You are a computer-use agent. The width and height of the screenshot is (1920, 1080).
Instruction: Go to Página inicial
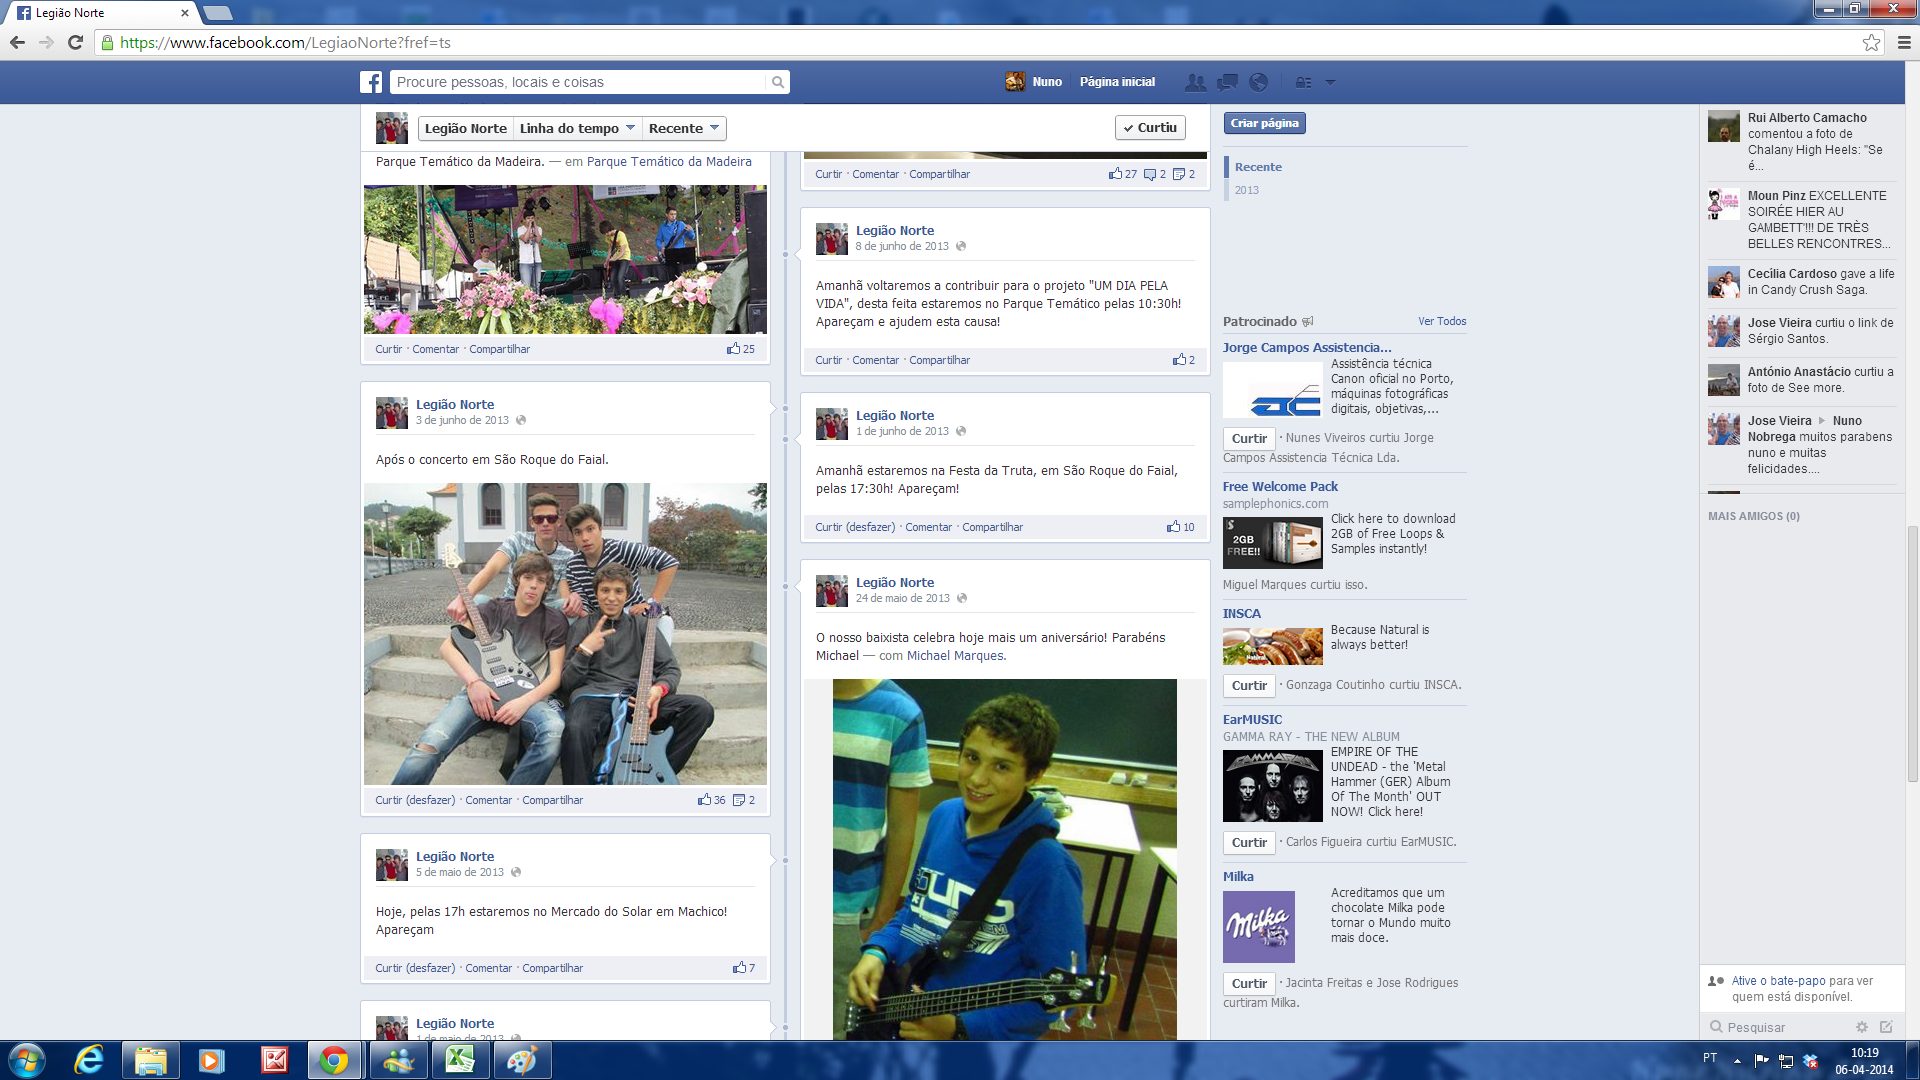1117,82
